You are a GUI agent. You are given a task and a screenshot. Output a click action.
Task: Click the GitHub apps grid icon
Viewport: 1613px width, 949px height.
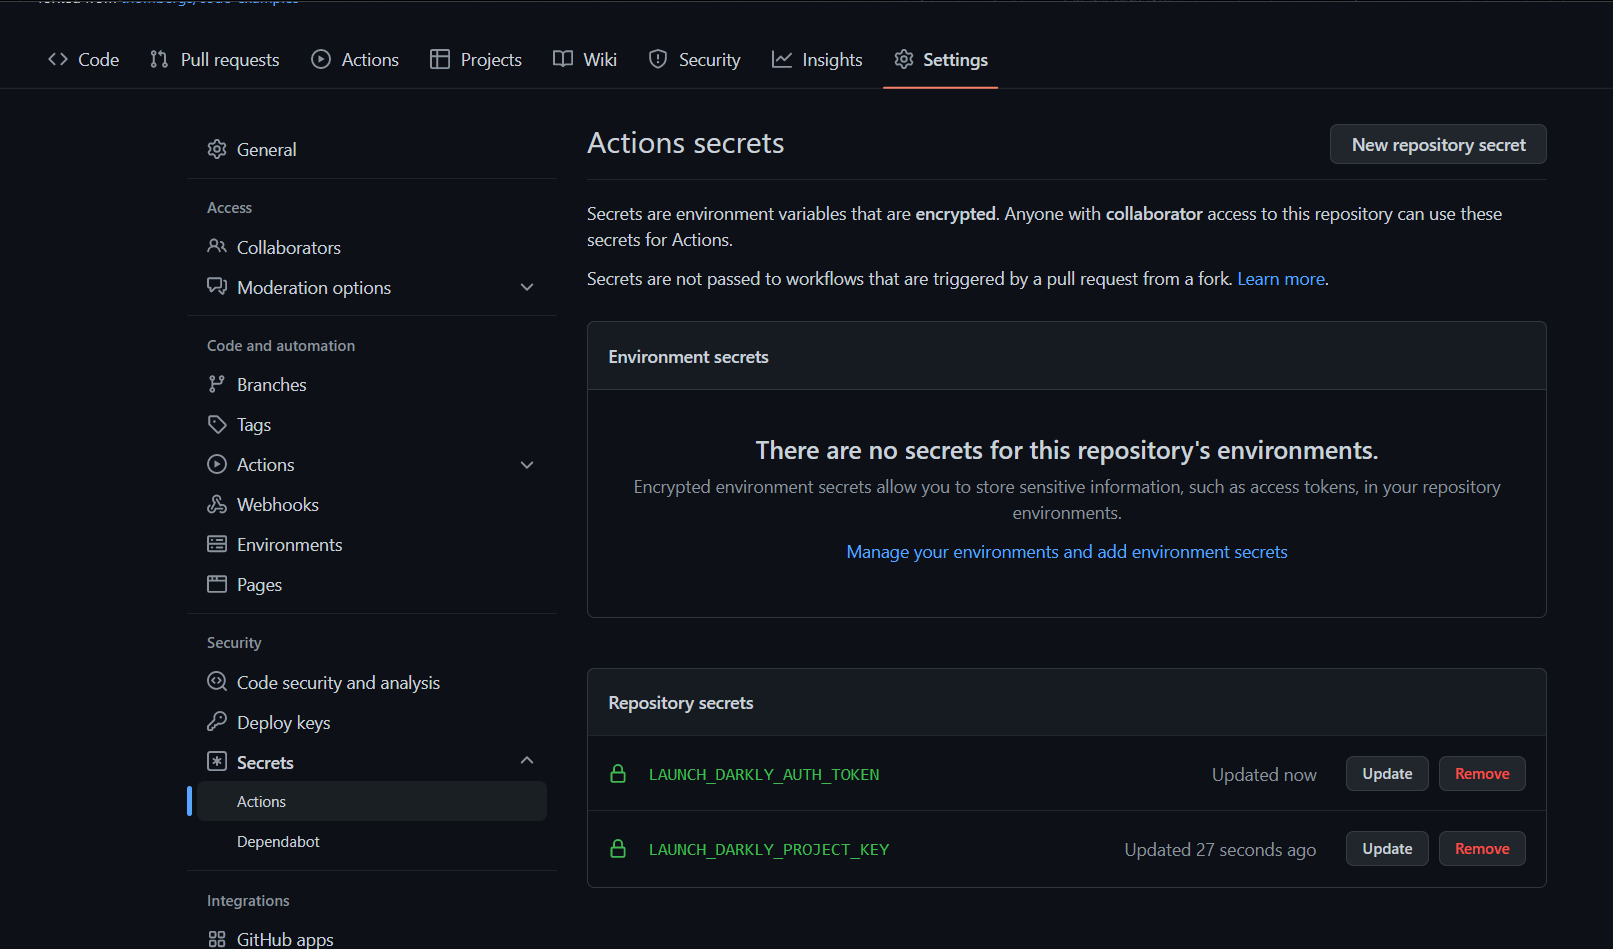pos(217,939)
